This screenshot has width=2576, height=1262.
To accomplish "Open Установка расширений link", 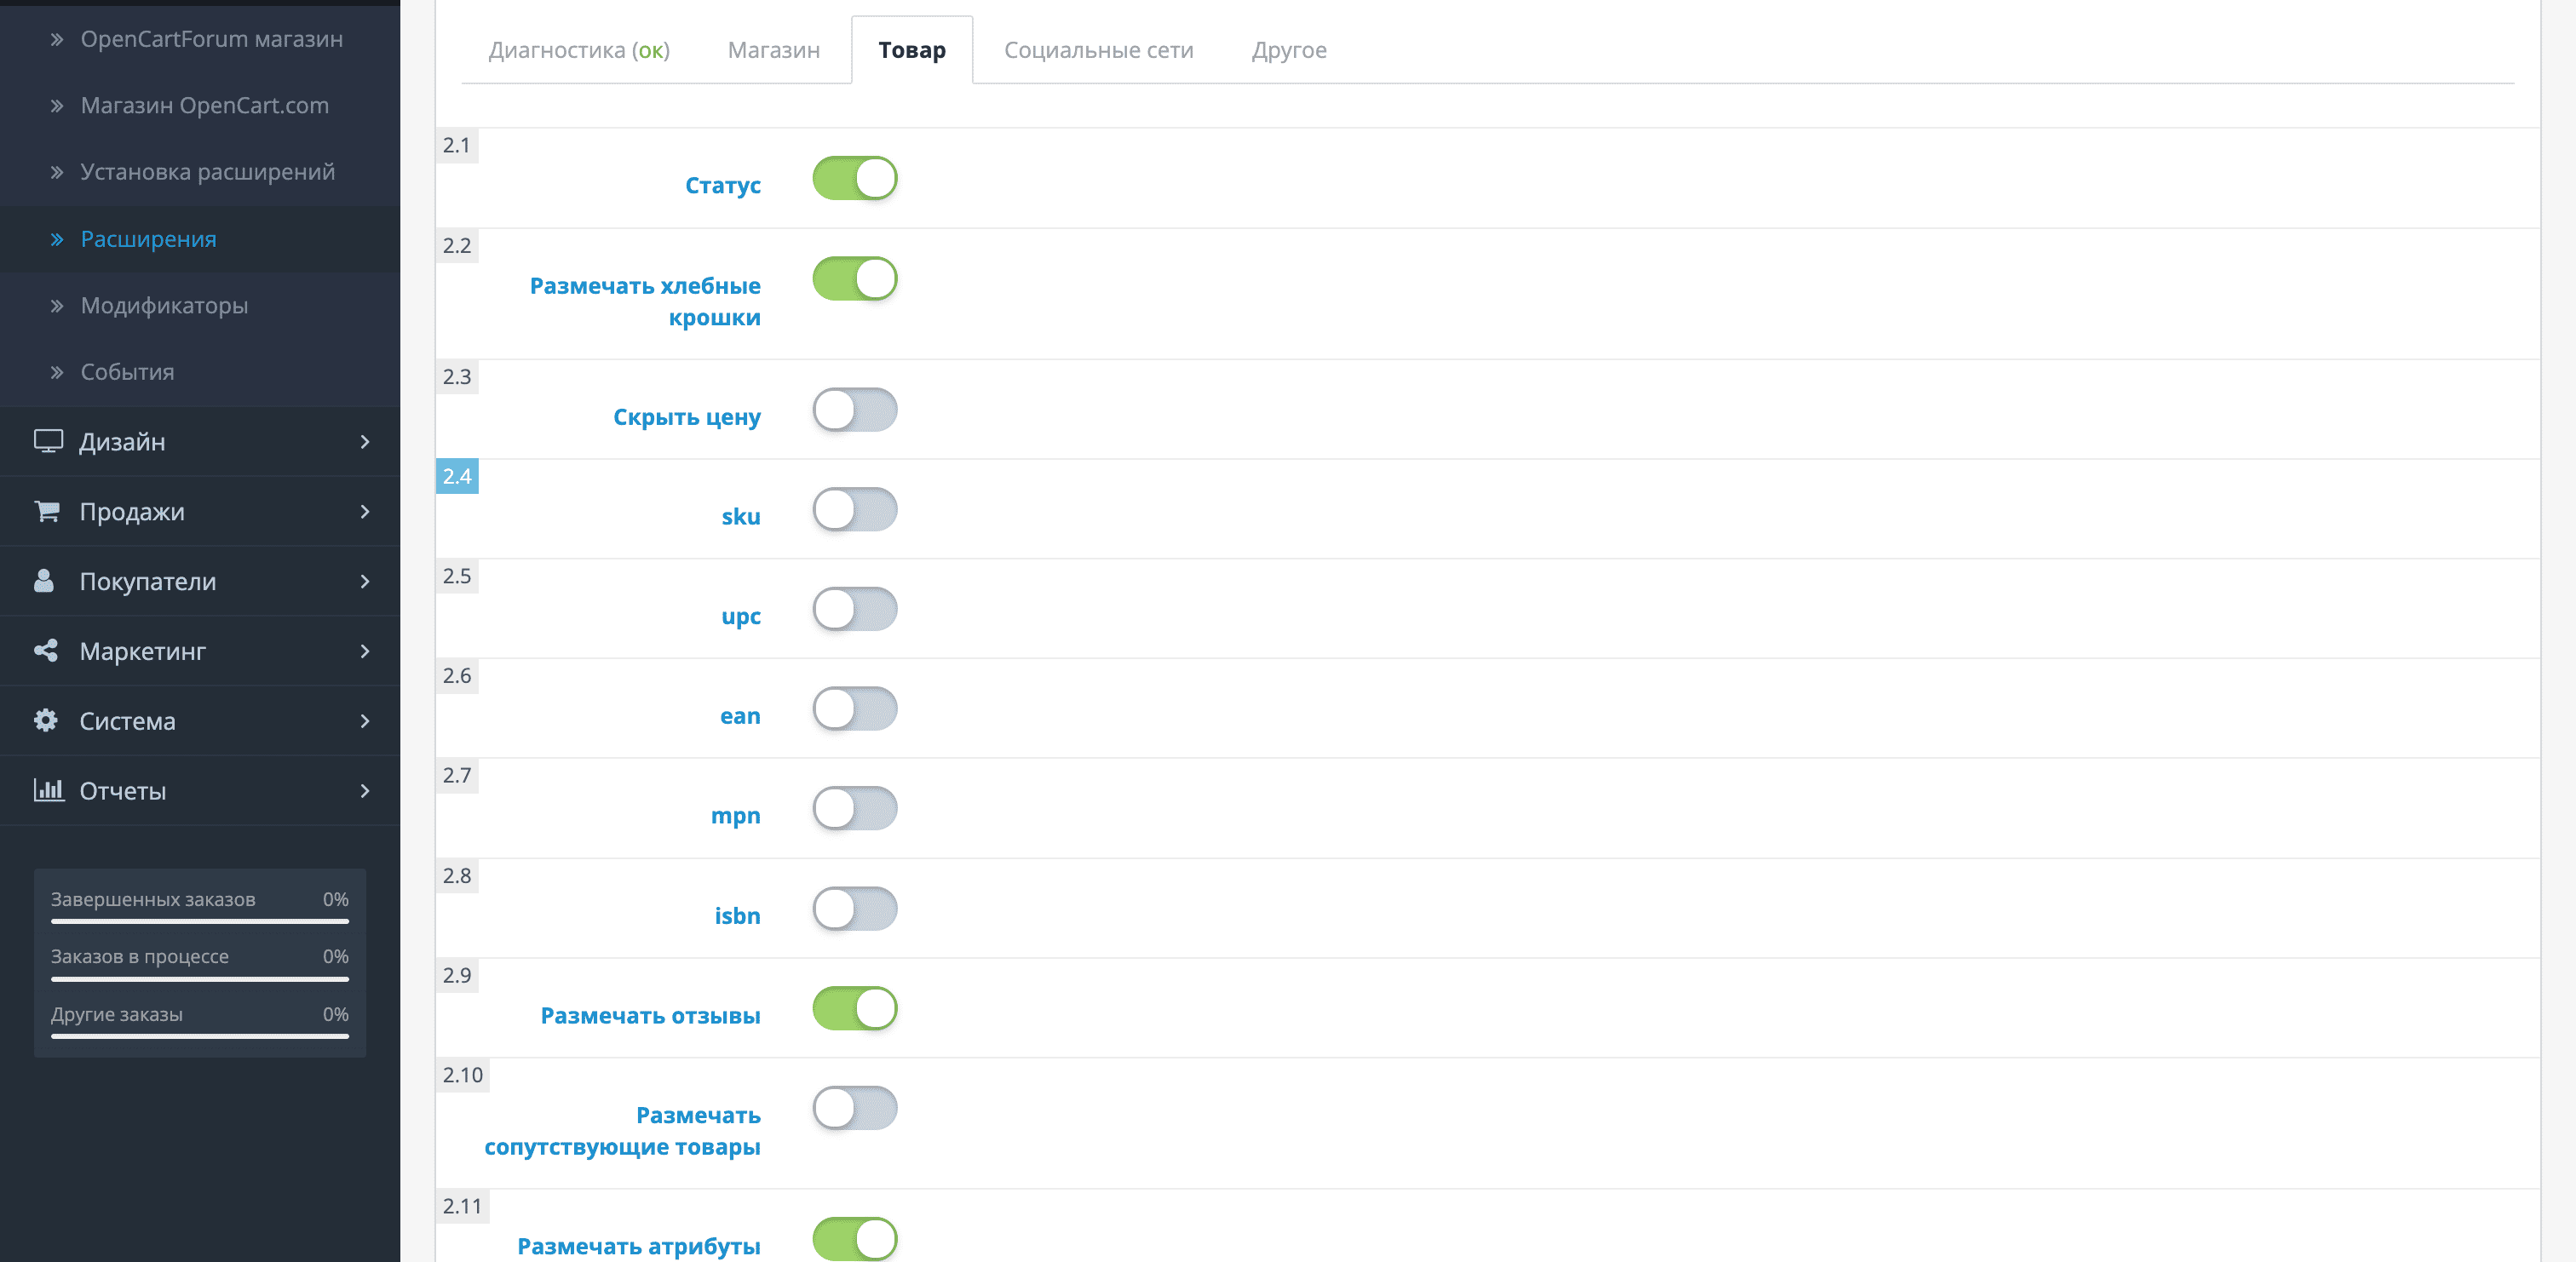I will (207, 172).
